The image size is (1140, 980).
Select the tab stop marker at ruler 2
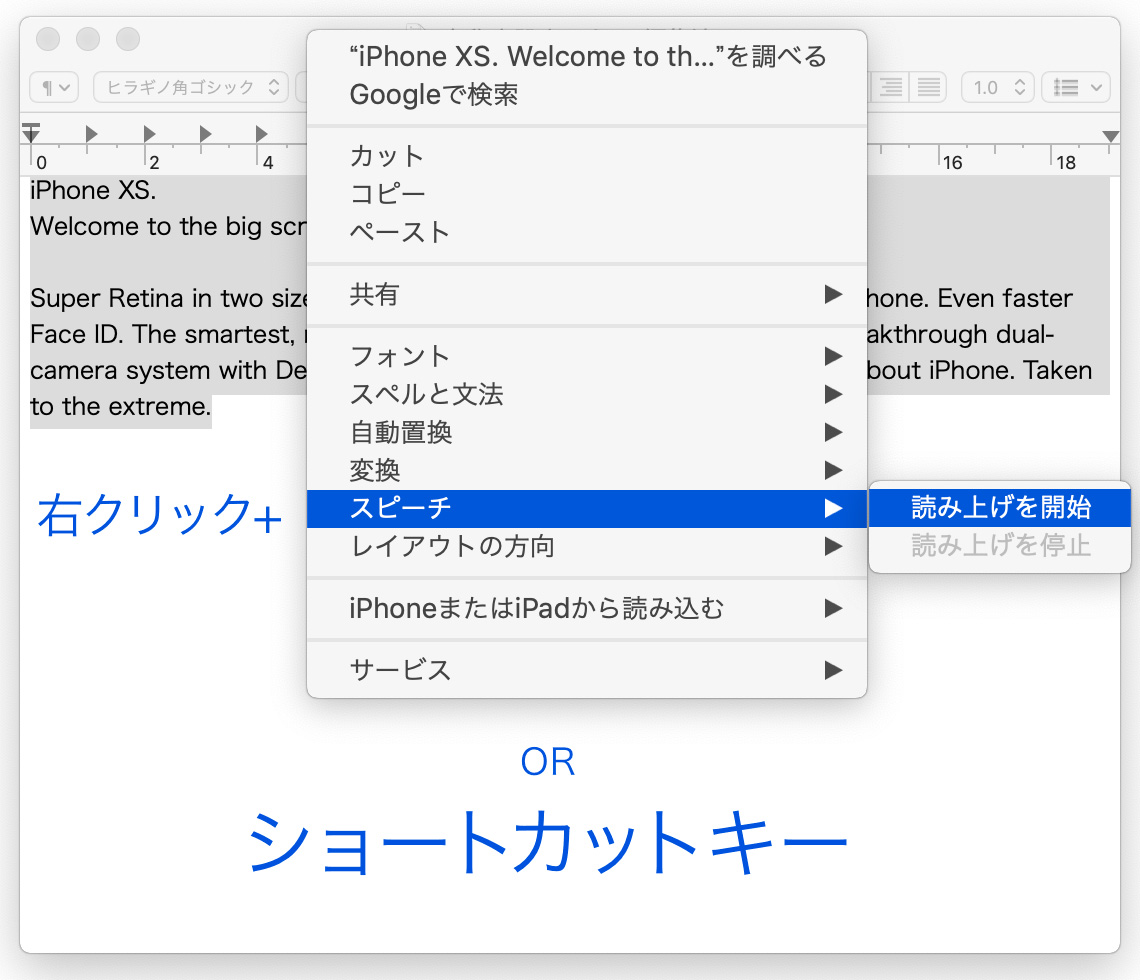tap(149, 134)
